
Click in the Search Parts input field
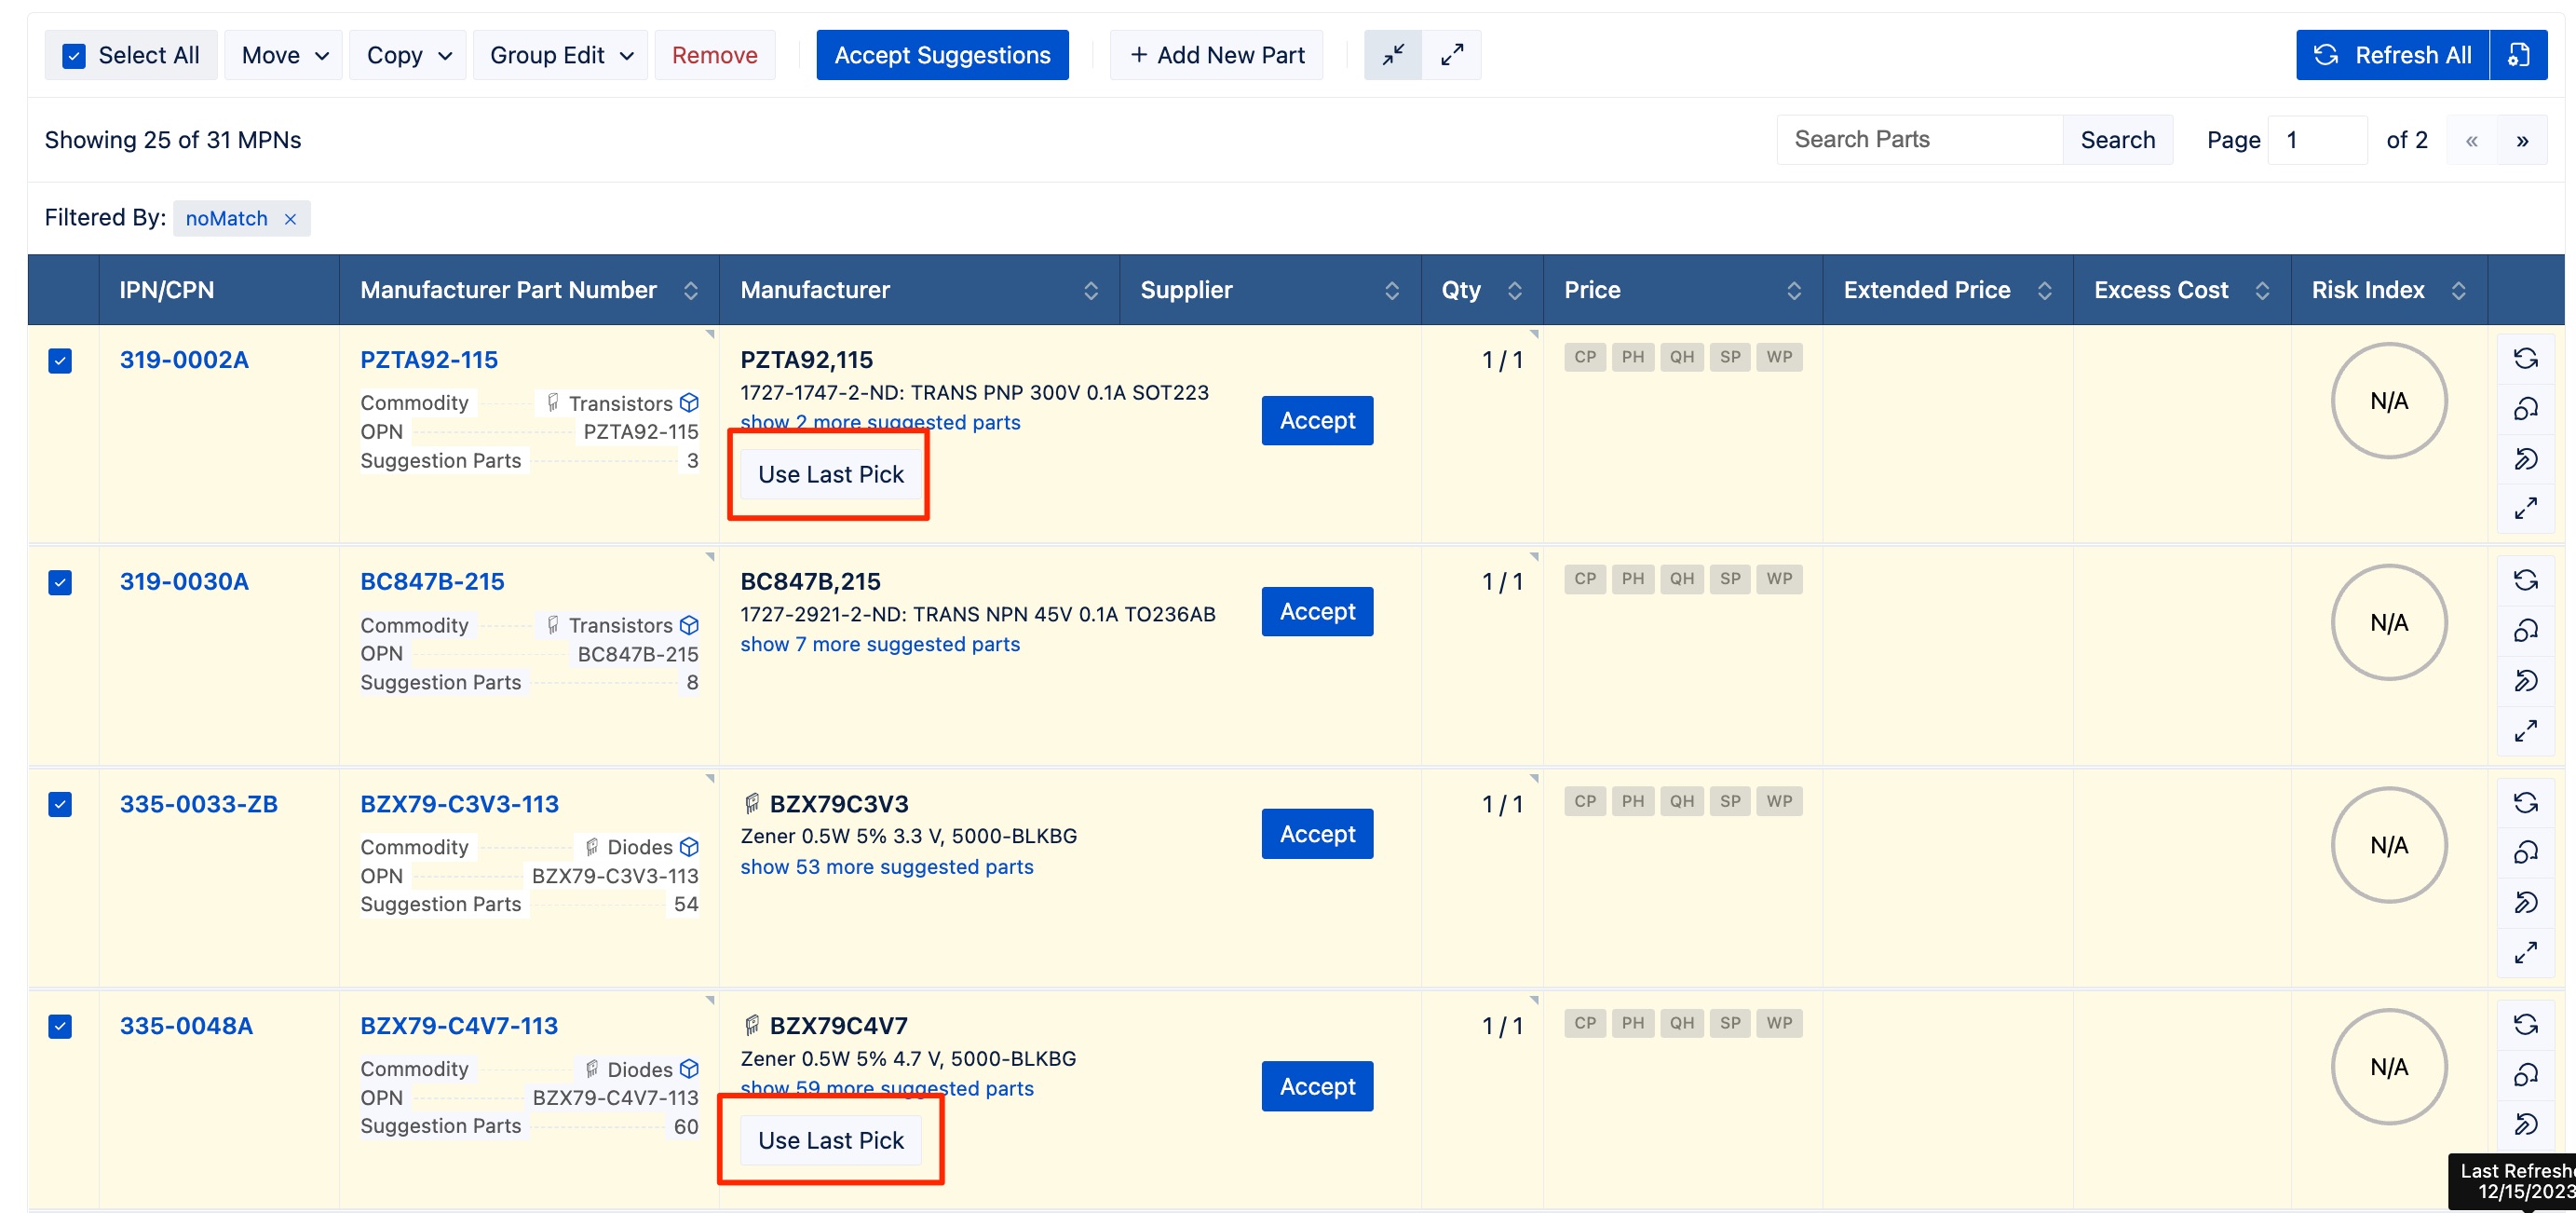[x=1920, y=140]
